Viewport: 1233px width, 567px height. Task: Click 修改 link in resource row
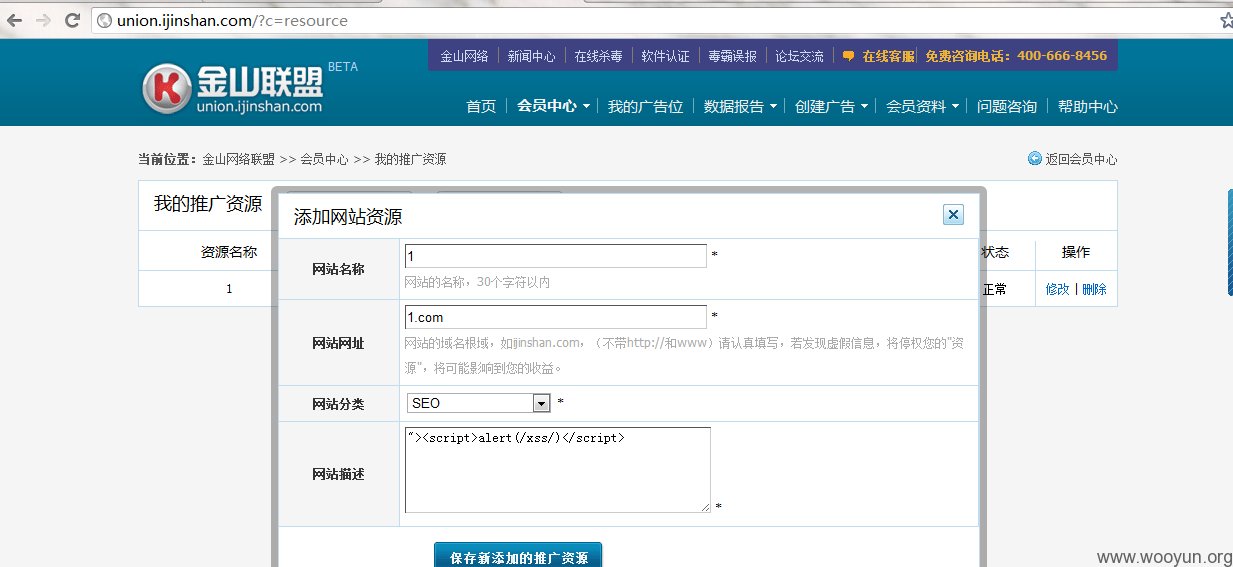pos(1057,289)
